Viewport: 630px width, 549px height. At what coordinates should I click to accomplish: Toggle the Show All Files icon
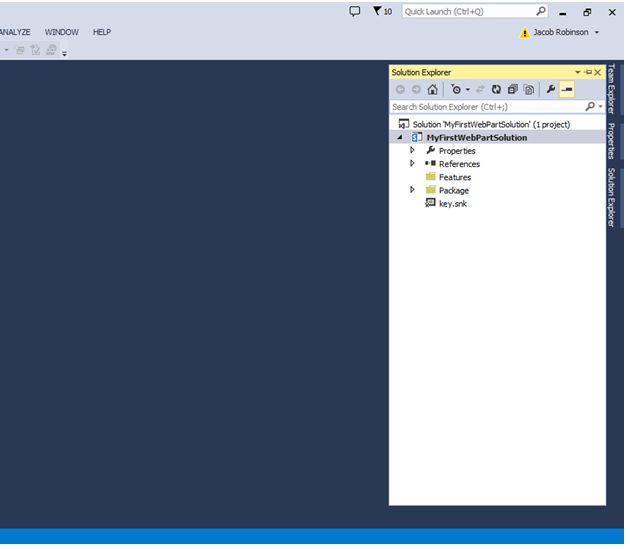(529, 89)
